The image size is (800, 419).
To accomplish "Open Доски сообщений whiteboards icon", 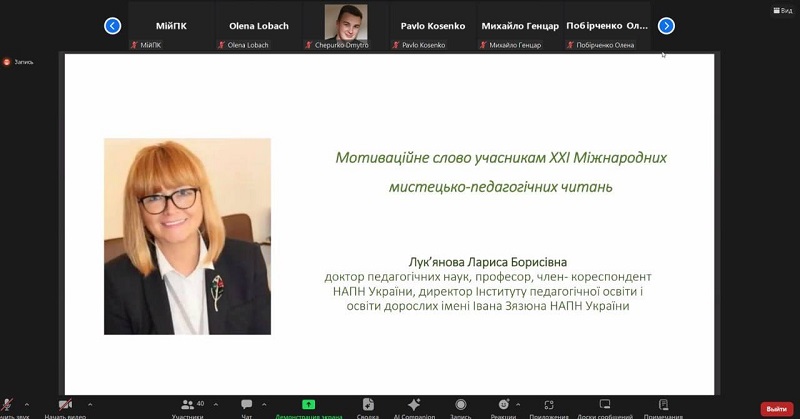I will [605, 407].
